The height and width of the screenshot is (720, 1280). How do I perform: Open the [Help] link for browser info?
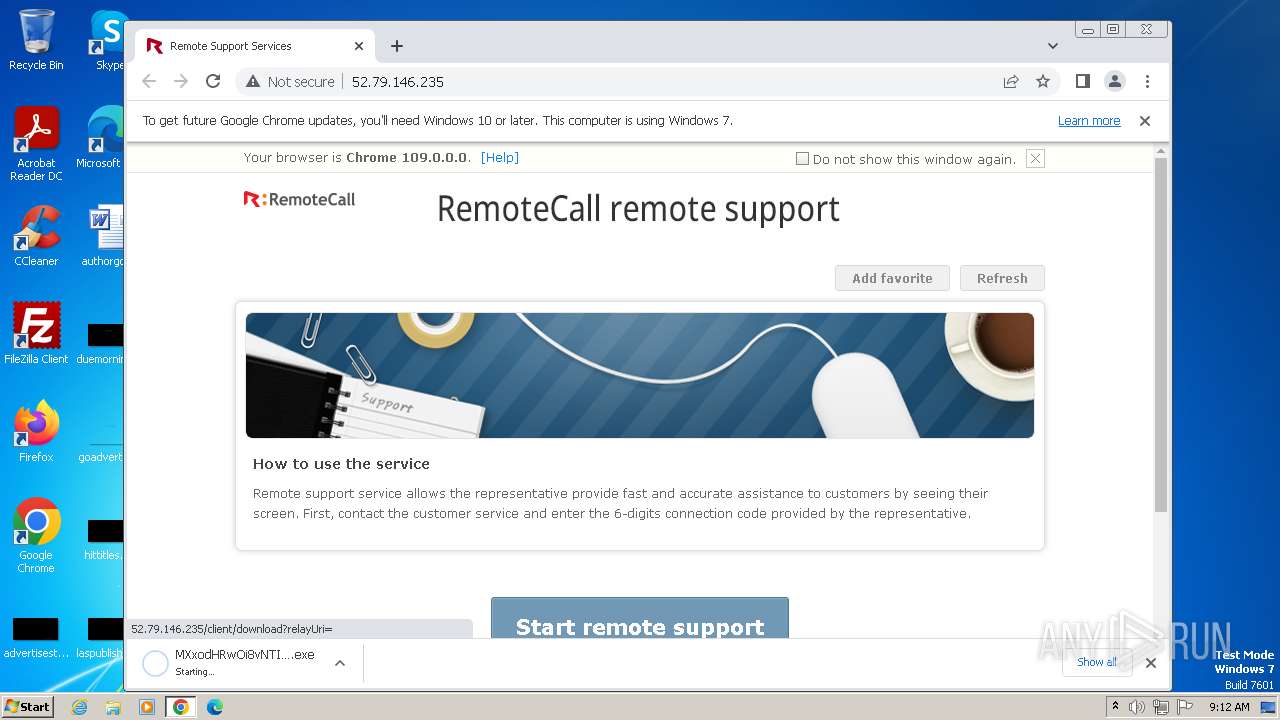(x=500, y=158)
